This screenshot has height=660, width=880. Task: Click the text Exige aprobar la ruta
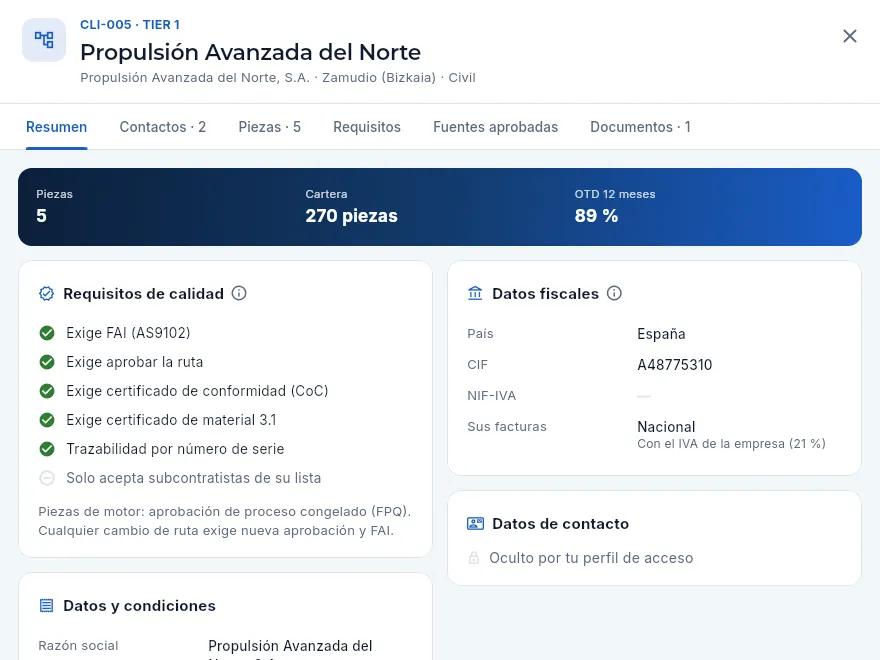click(135, 362)
